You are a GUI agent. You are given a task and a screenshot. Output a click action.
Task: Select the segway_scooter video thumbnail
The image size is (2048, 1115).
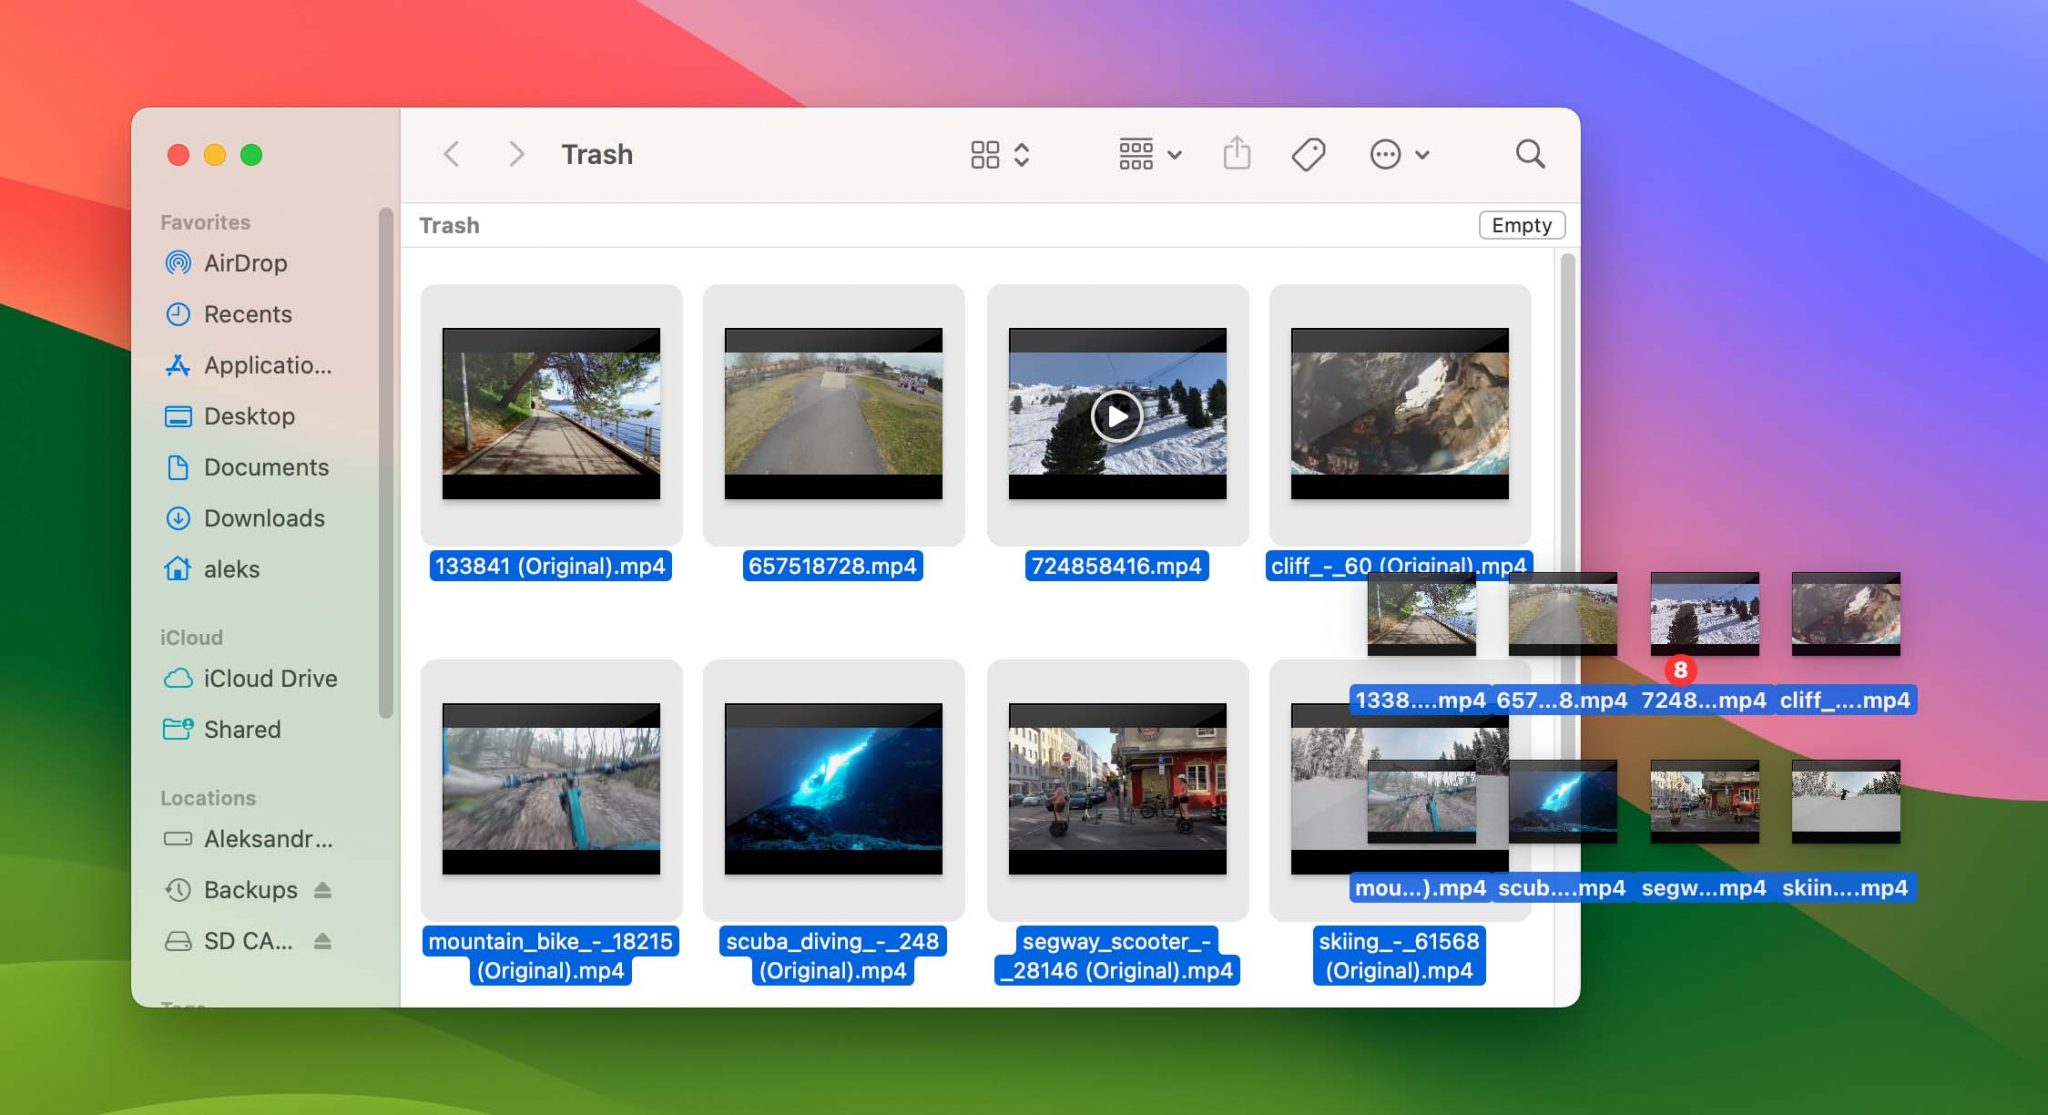[x=1116, y=788]
